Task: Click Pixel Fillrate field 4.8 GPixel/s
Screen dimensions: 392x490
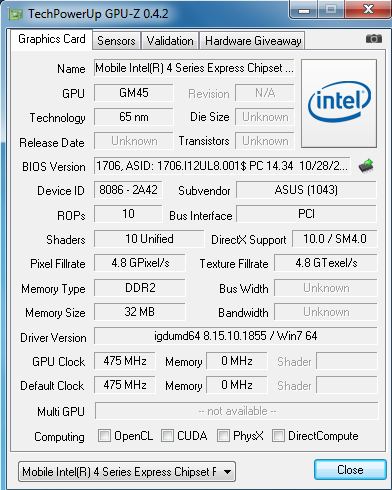Action: coord(140,263)
